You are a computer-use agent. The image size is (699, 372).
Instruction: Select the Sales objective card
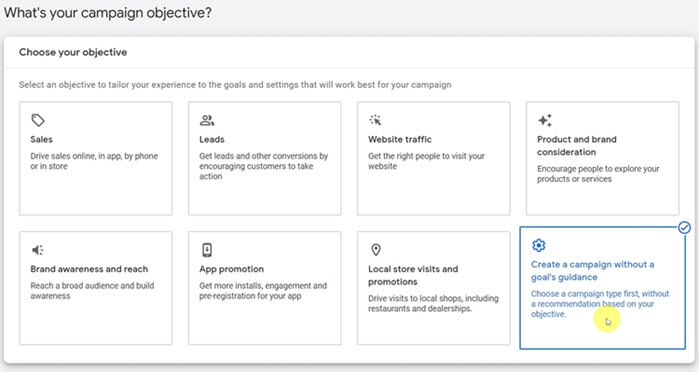click(96, 158)
